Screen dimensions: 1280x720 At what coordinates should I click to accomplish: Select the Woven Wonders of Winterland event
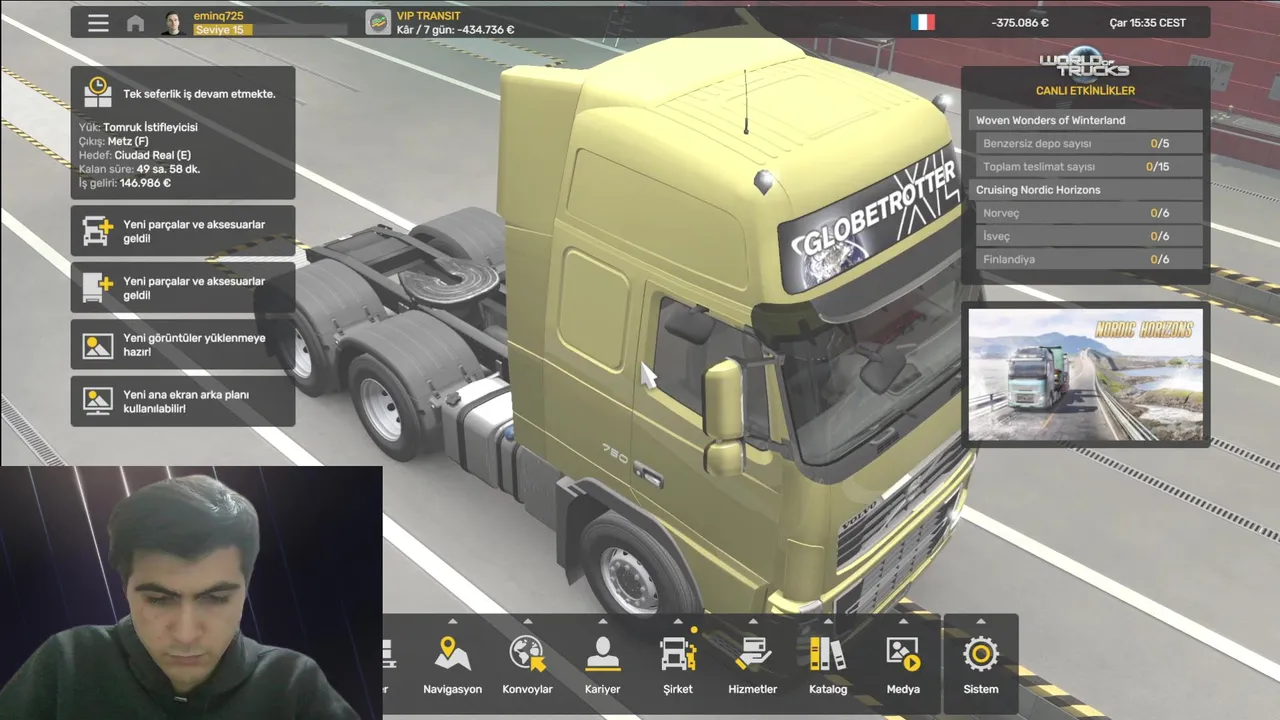[x=1085, y=120]
